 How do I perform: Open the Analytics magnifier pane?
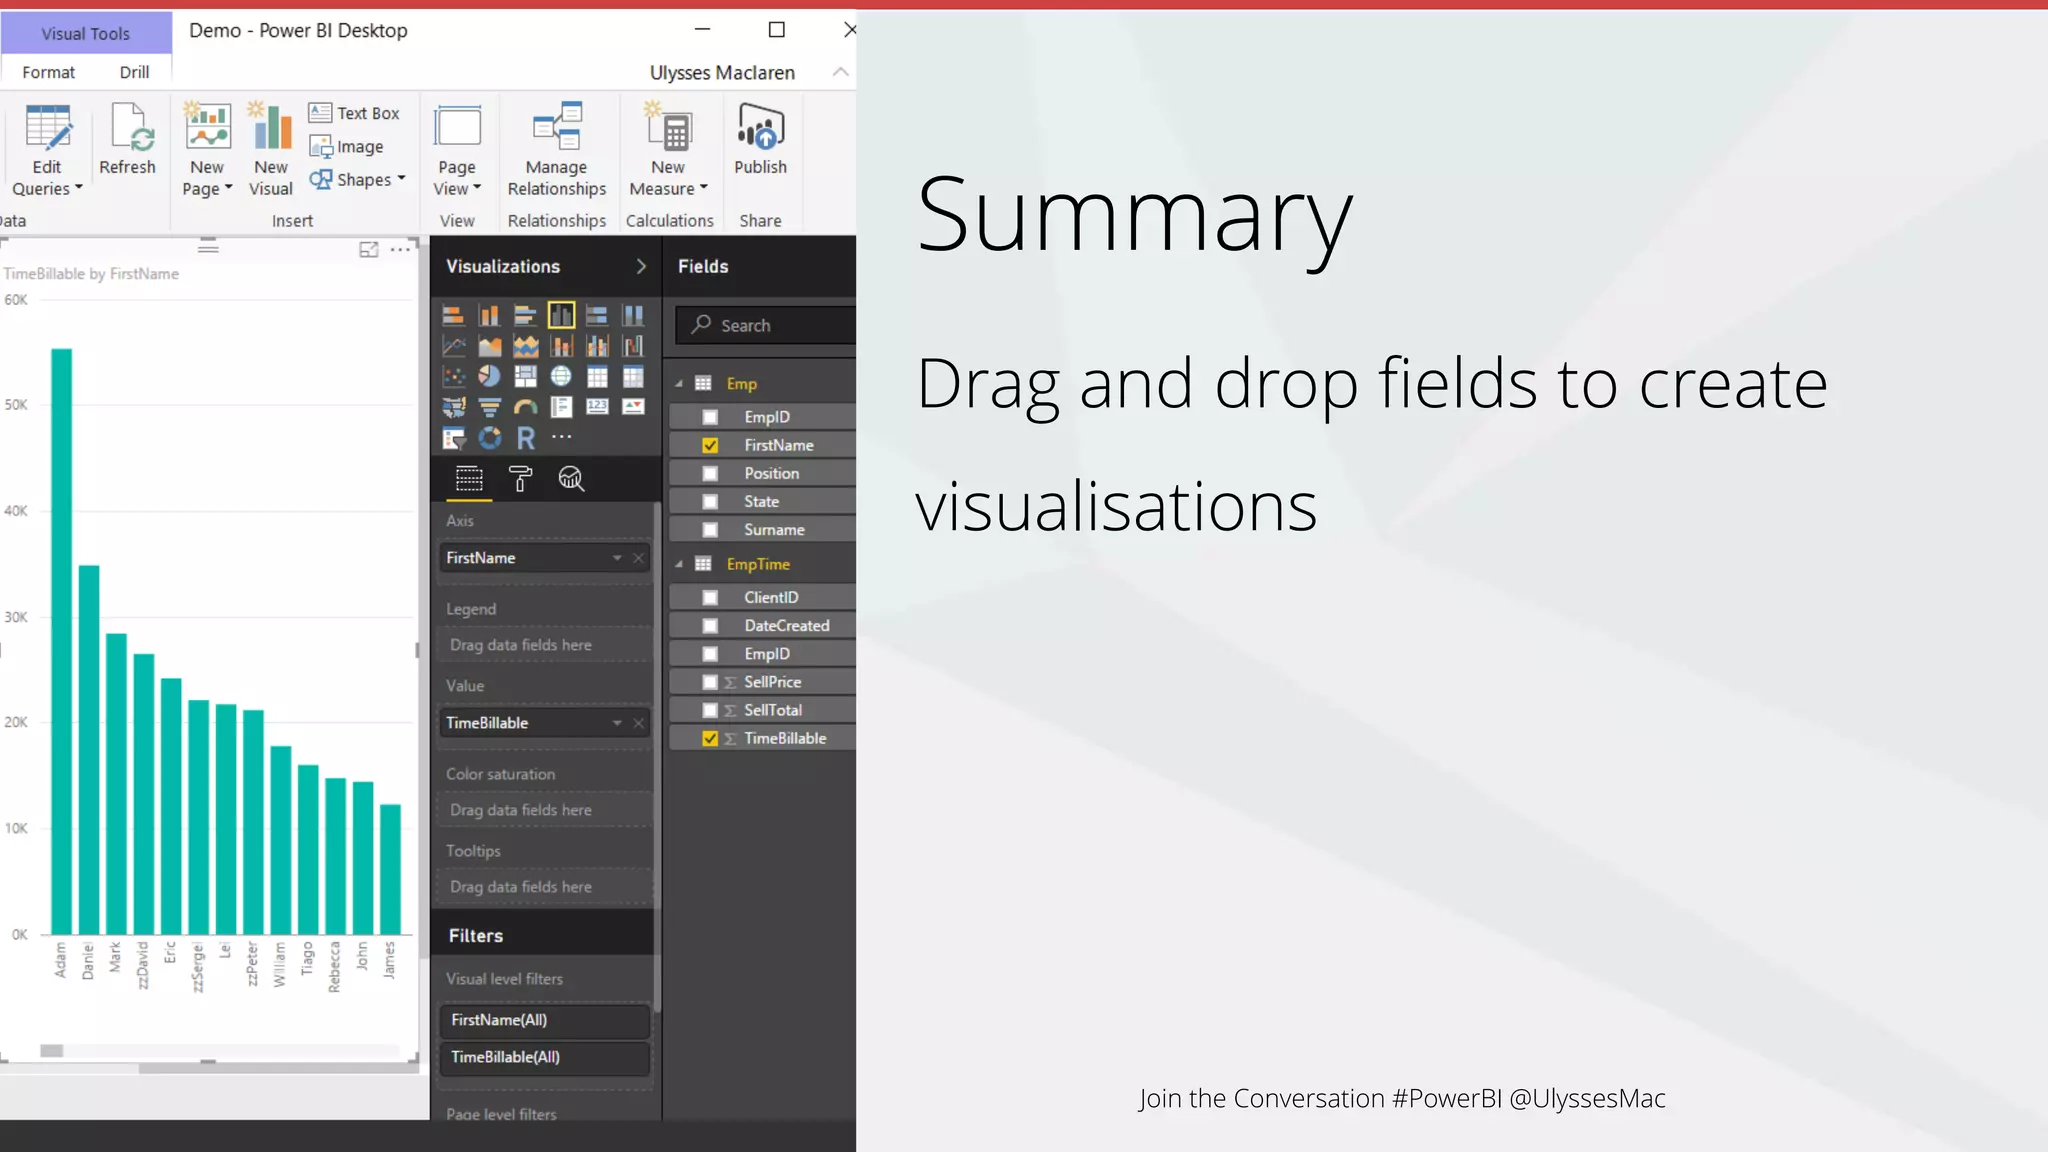(x=571, y=479)
